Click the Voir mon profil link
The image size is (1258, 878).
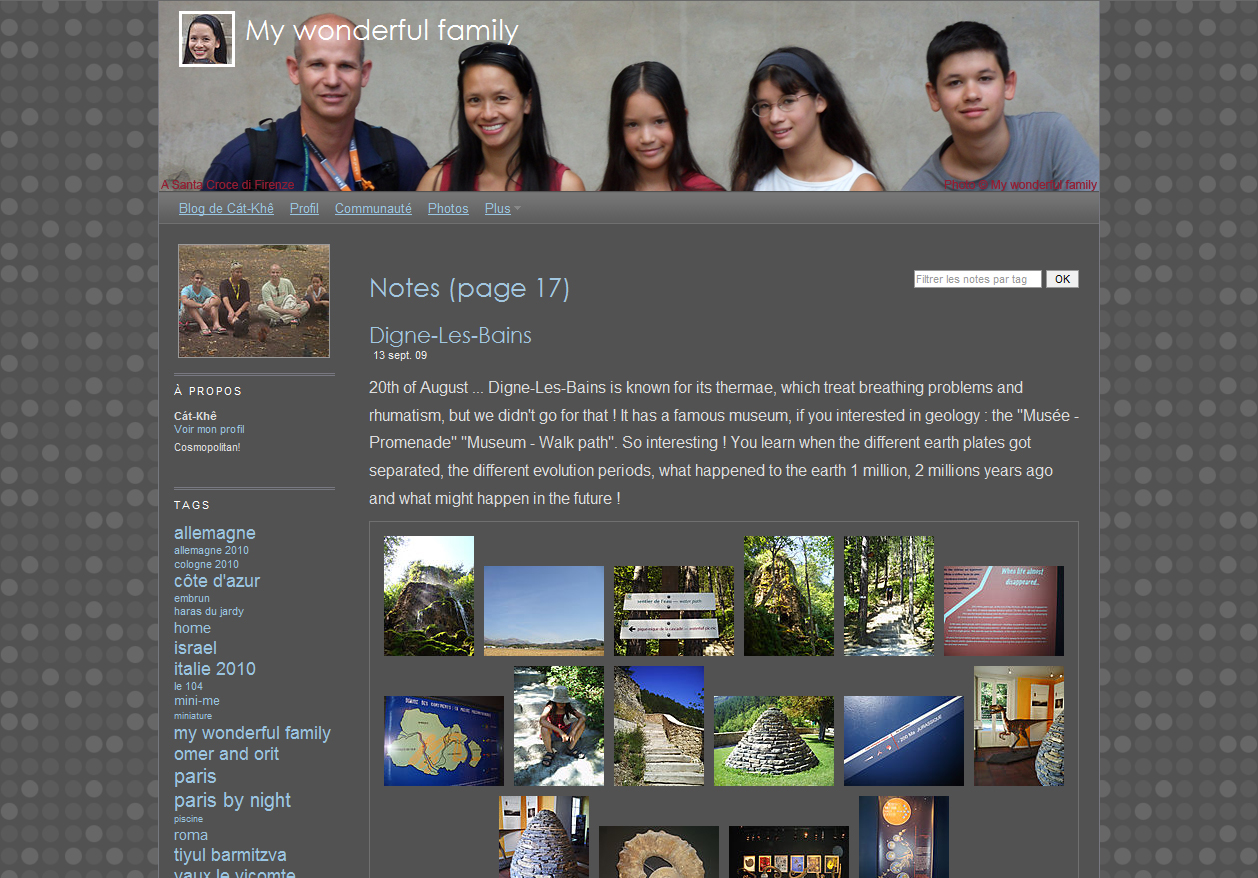[x=209, y=430]
